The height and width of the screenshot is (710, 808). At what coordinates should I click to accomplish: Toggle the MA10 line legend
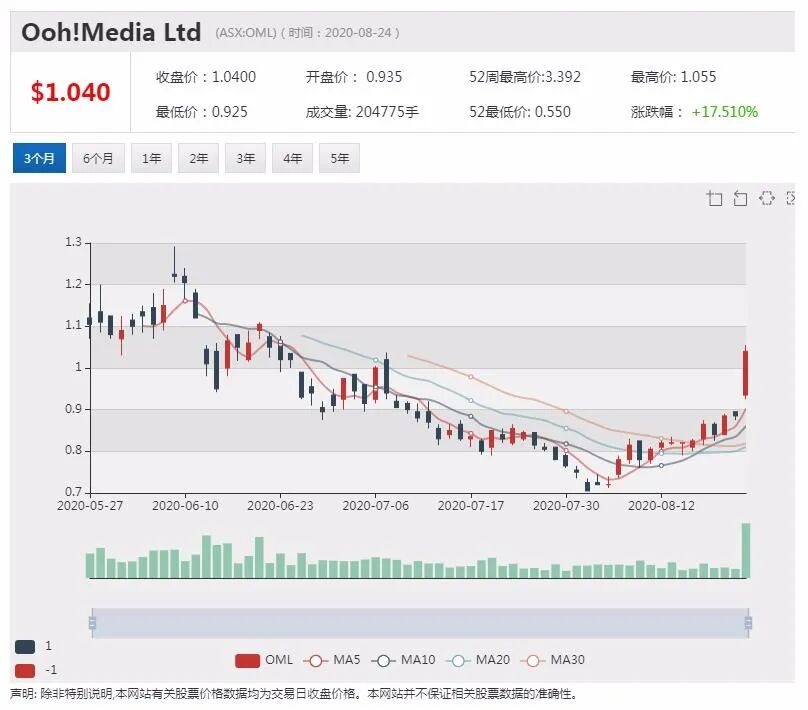click(403, 661)
